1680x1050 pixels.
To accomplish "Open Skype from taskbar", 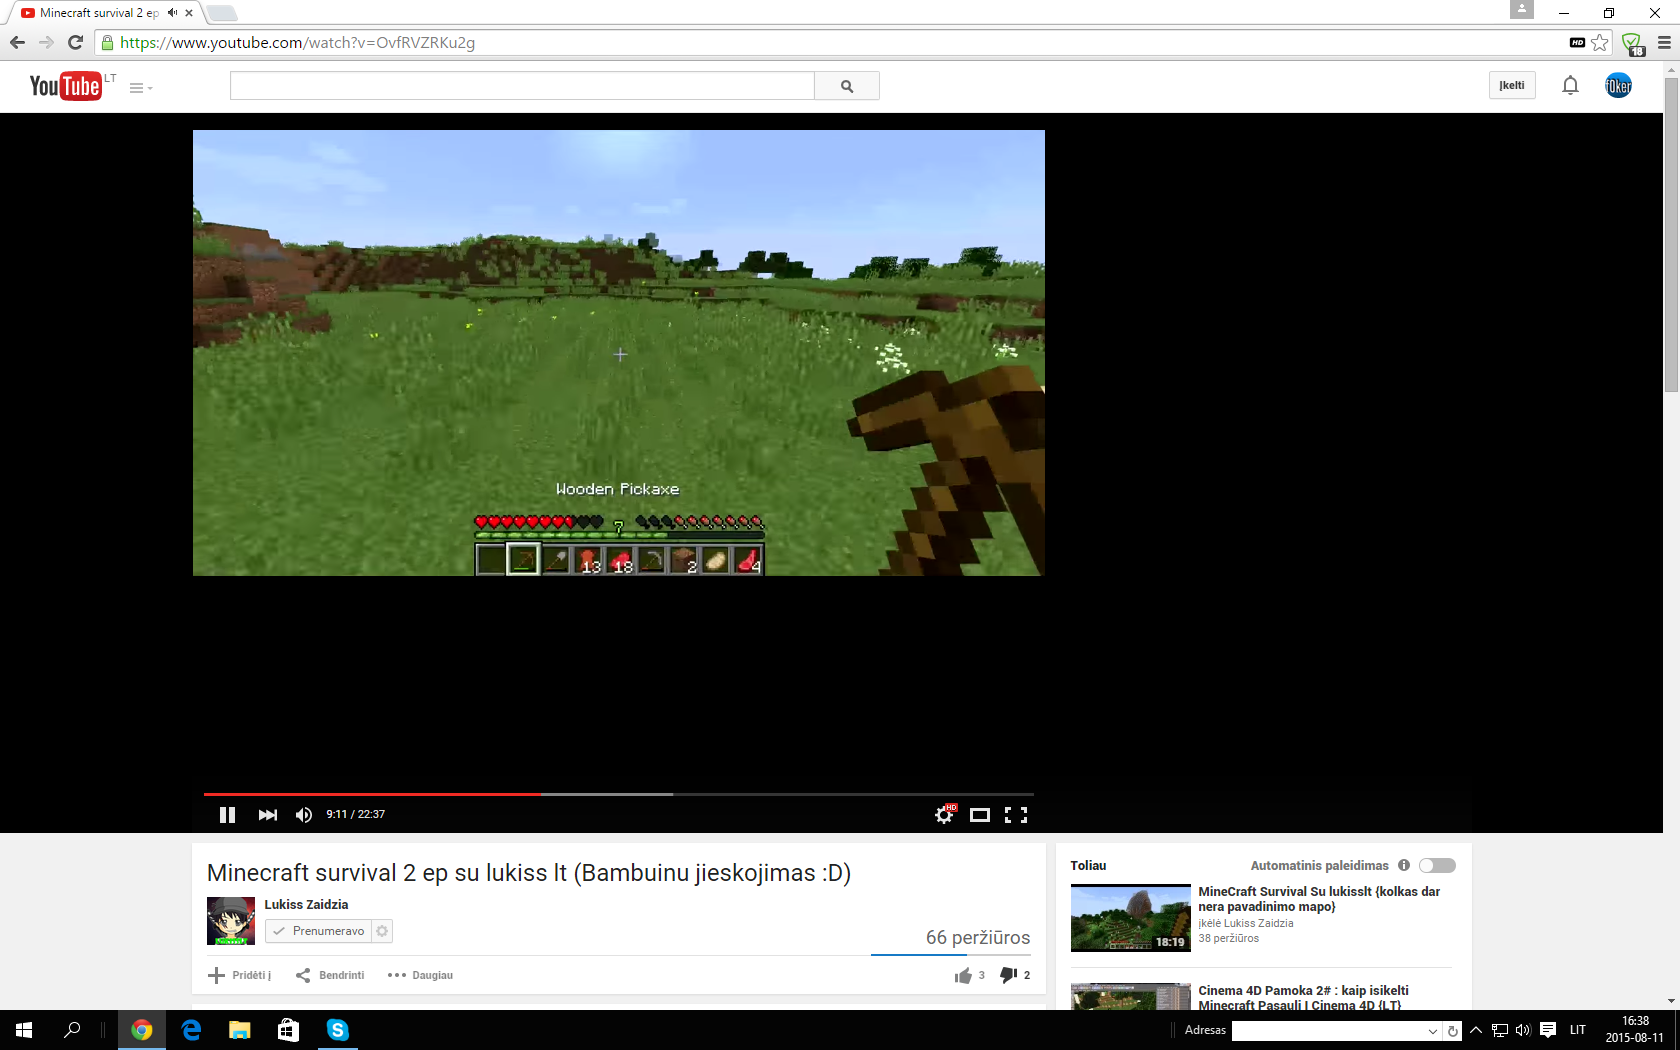I will [338, 1030].
